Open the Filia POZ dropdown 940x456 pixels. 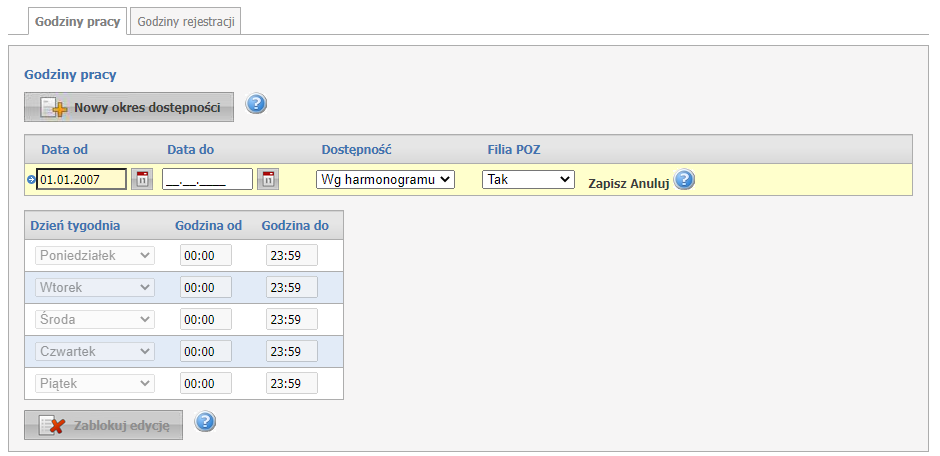(x=528, y=179)
